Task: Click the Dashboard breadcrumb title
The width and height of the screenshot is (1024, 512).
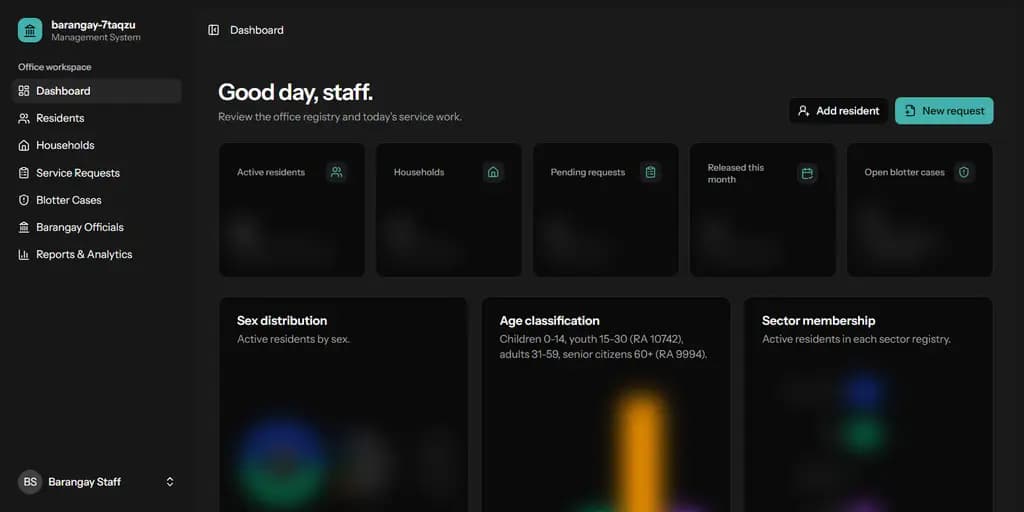Action: pyautogui.click(x=257, y=30)
